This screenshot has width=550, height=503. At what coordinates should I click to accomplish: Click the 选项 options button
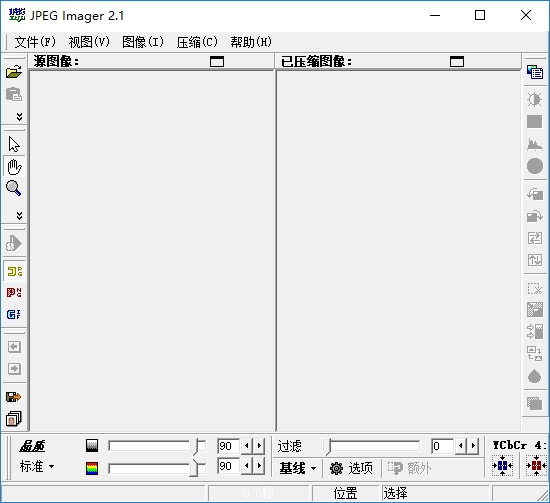[x=351, y=468]
